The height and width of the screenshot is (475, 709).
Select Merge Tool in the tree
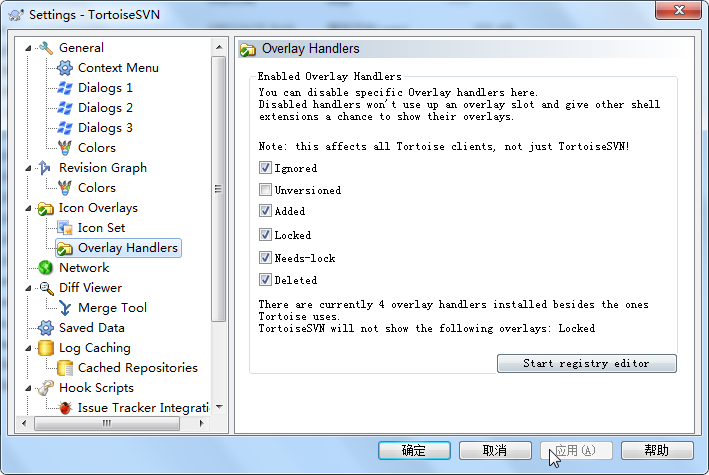point(112,308)
